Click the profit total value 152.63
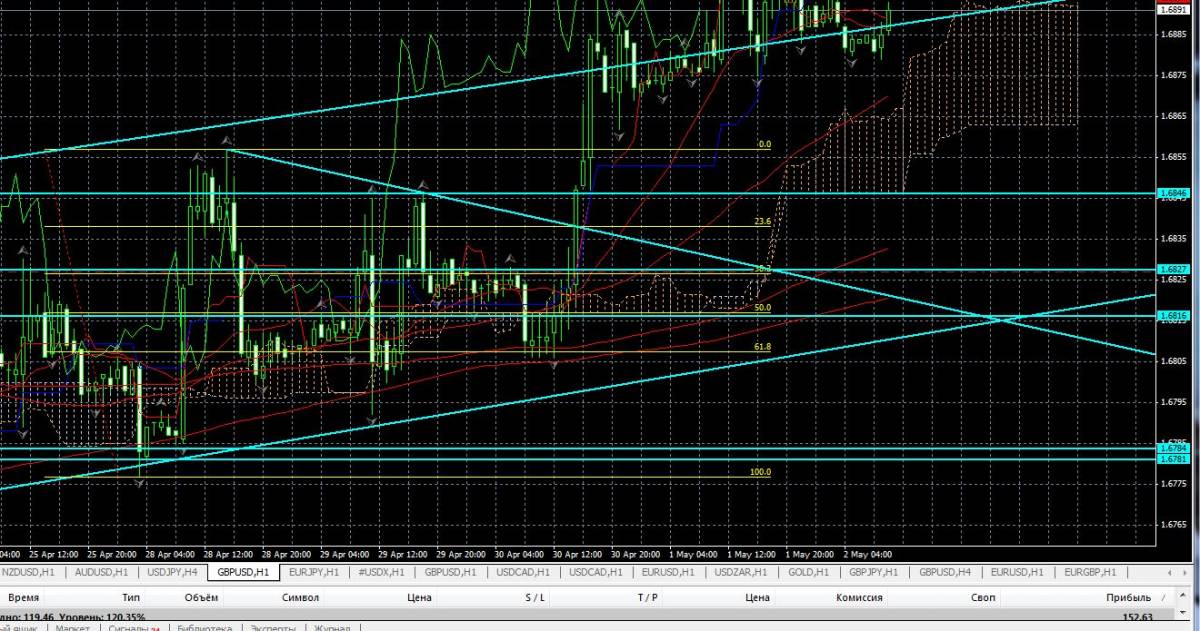This screenshot has height=631, width=1200. point(1138,617)
